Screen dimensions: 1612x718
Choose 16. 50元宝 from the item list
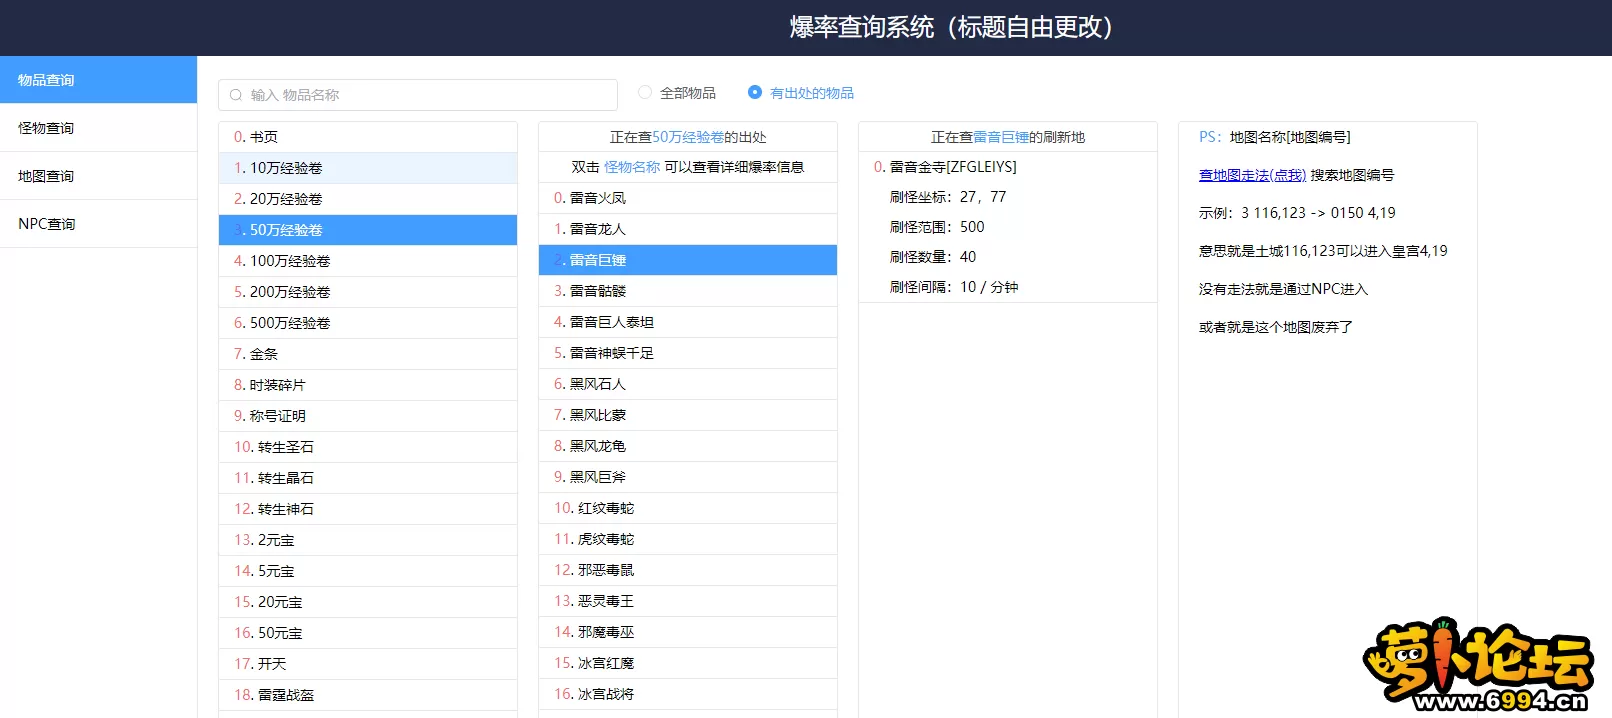pos(368,633)
